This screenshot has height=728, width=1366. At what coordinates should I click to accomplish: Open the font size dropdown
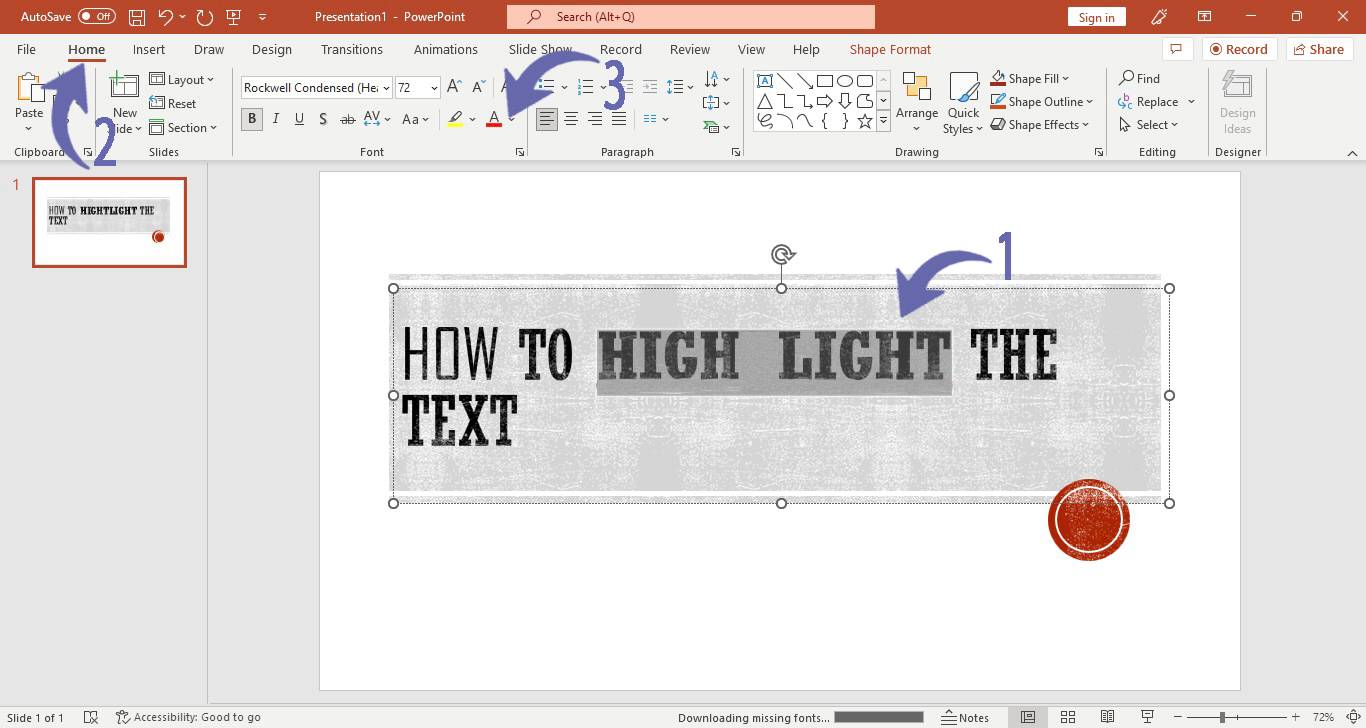(x=434, y=88)
